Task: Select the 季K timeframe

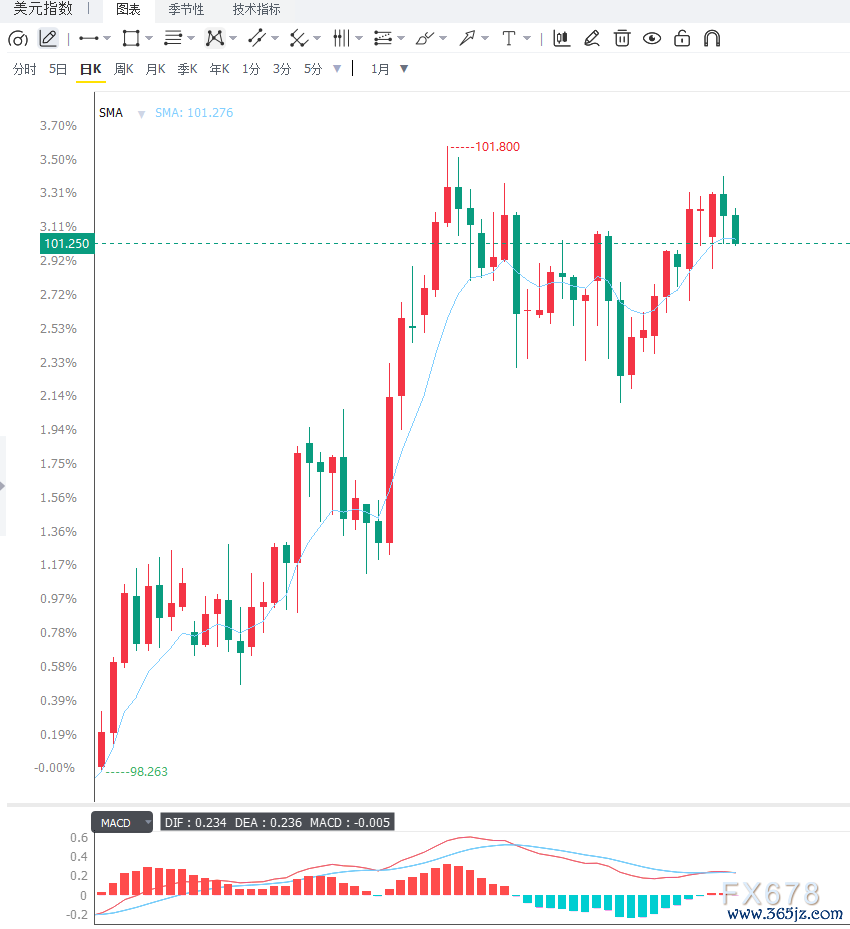Action: point(187,69)
